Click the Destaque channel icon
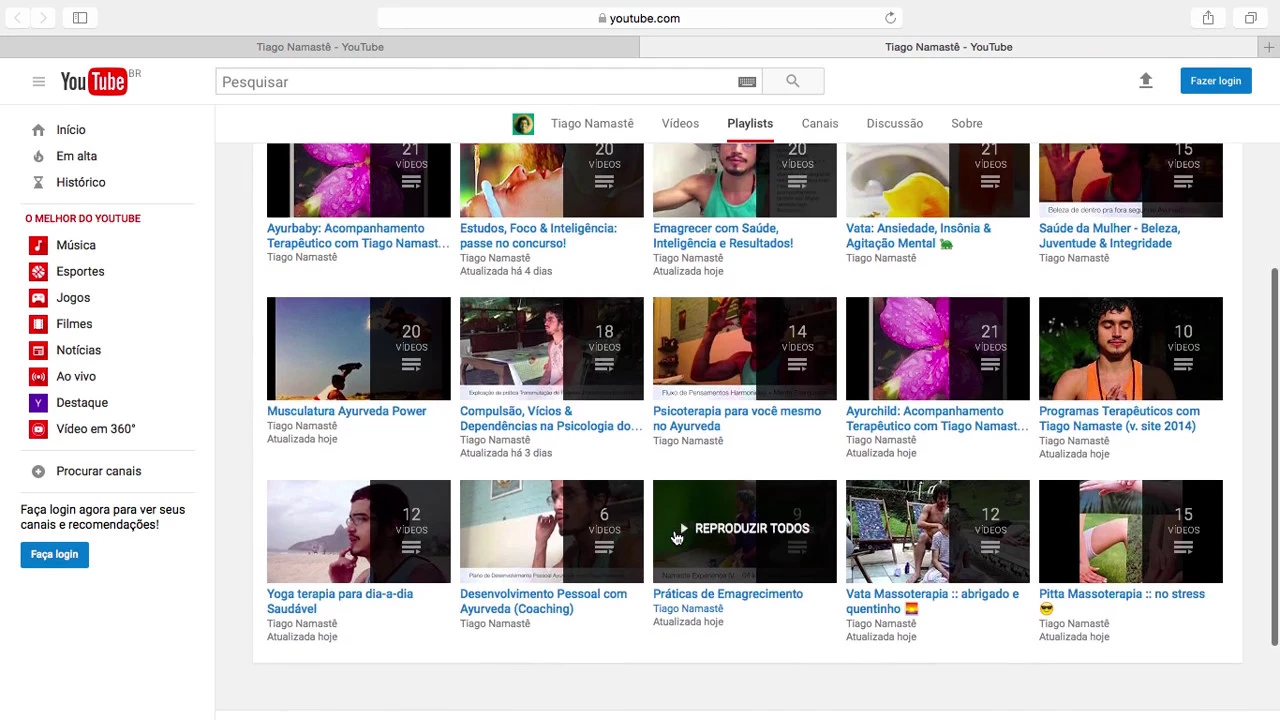This screenshot has height=720, width=1280. coord(38,403)
